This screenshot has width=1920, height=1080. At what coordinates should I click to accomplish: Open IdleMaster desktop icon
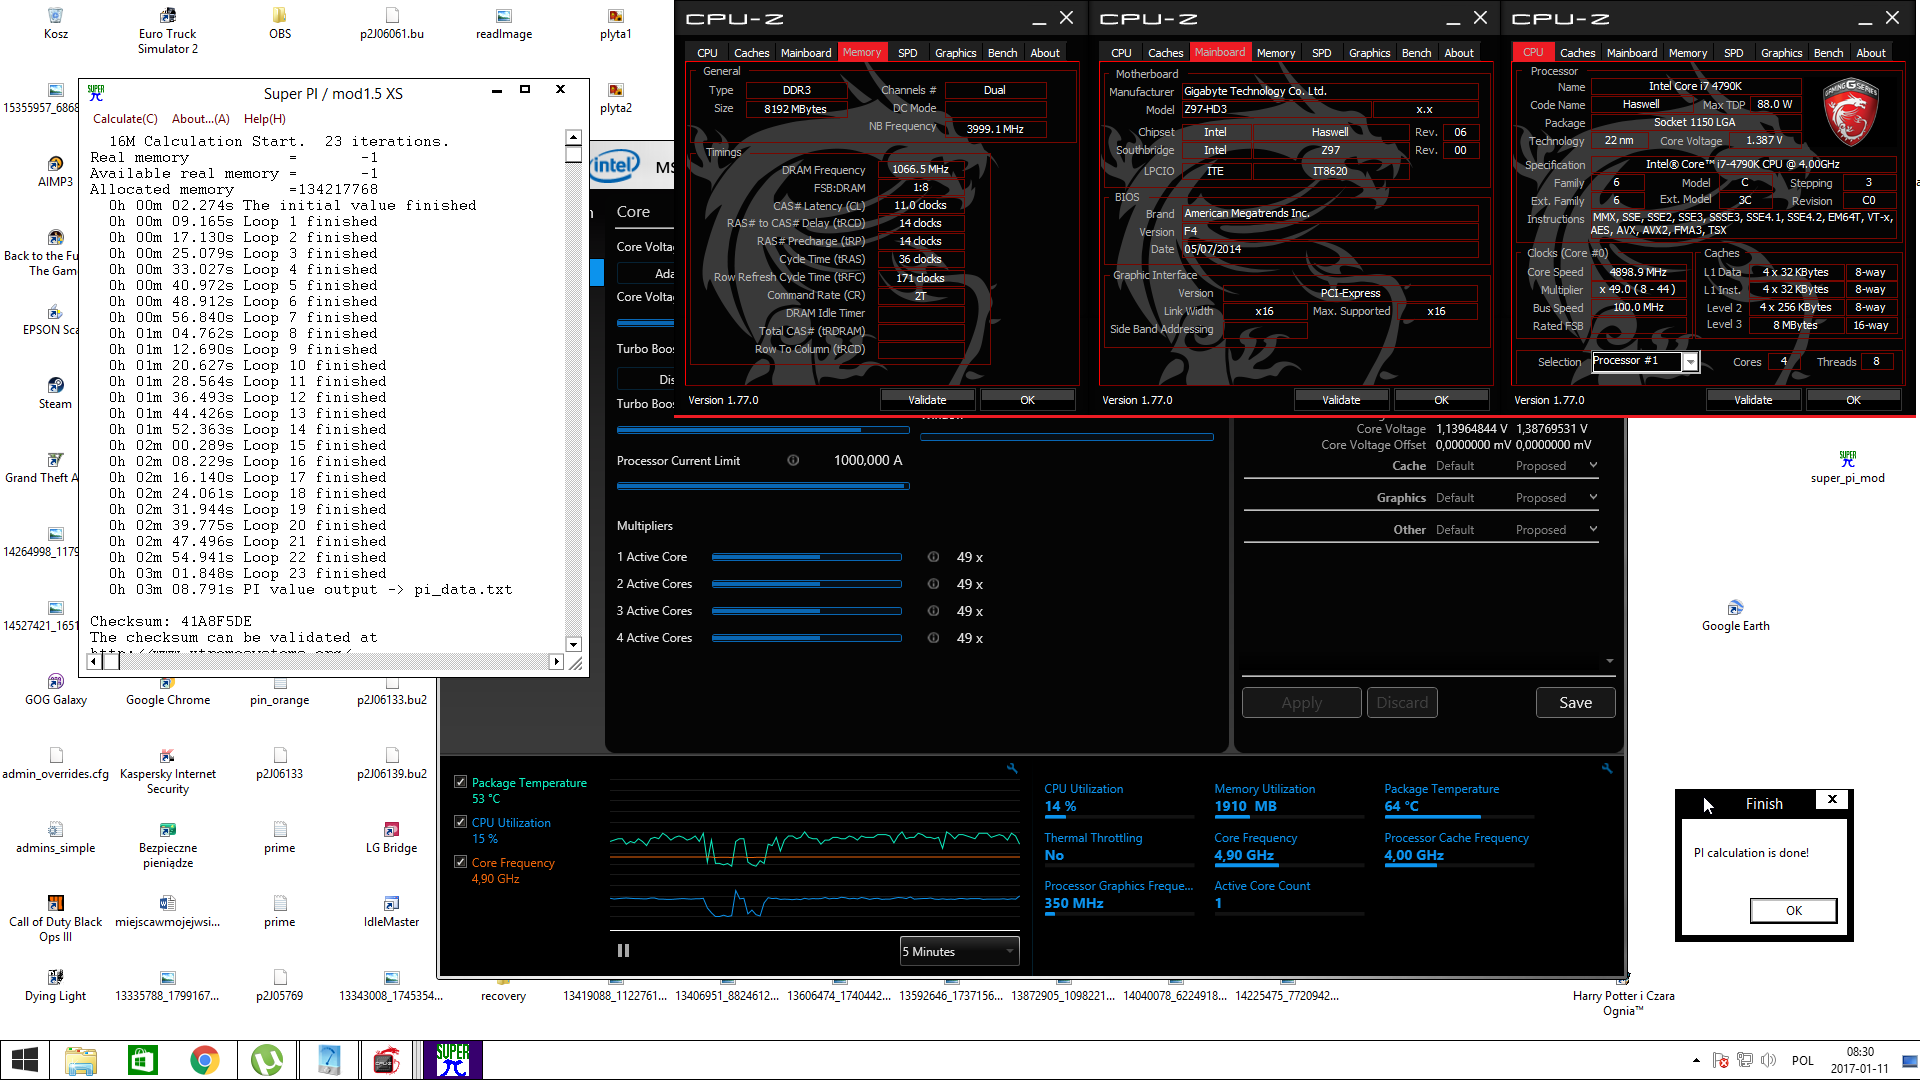(392, 911)
